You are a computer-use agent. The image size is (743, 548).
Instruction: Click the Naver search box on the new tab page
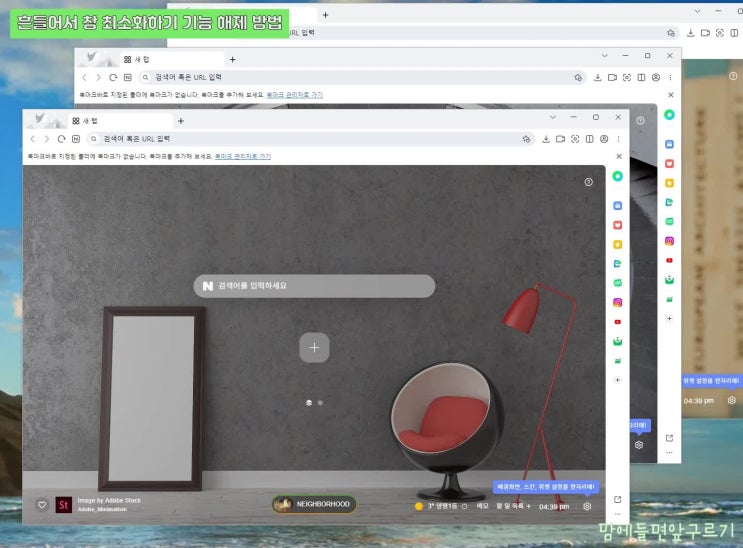click(x=314, y=286)
